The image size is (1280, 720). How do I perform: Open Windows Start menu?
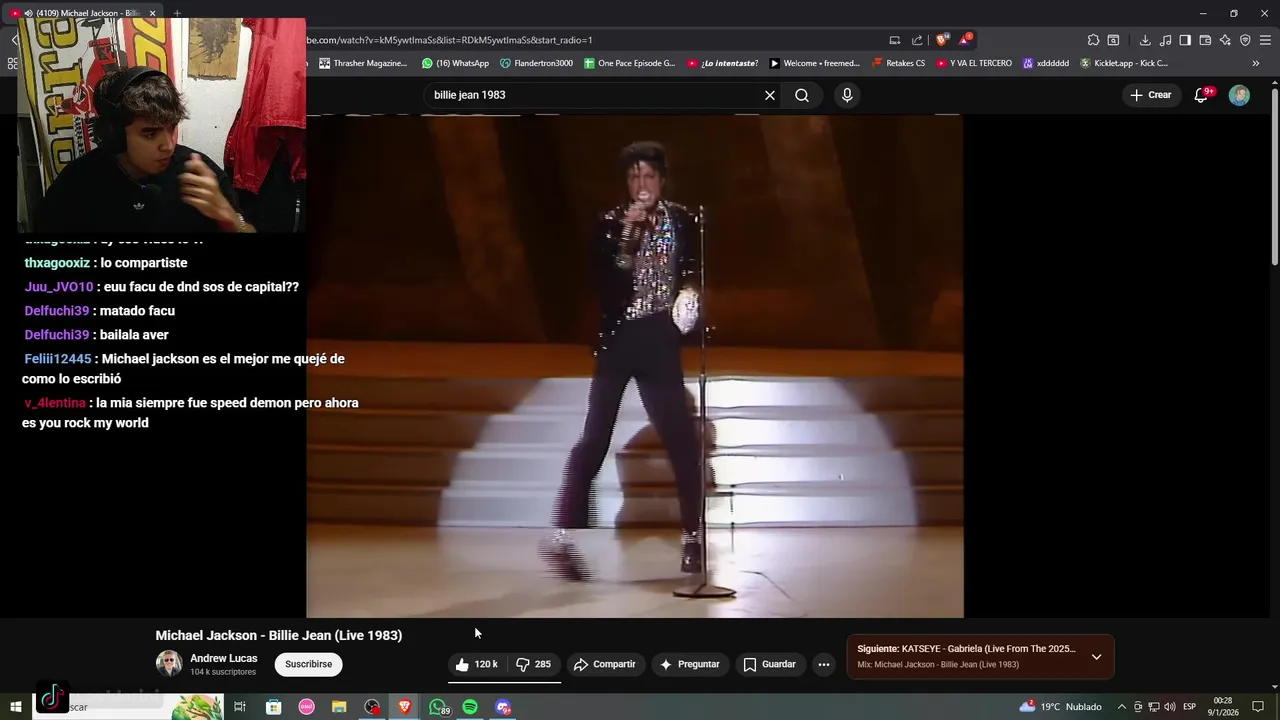coord(15,707)
